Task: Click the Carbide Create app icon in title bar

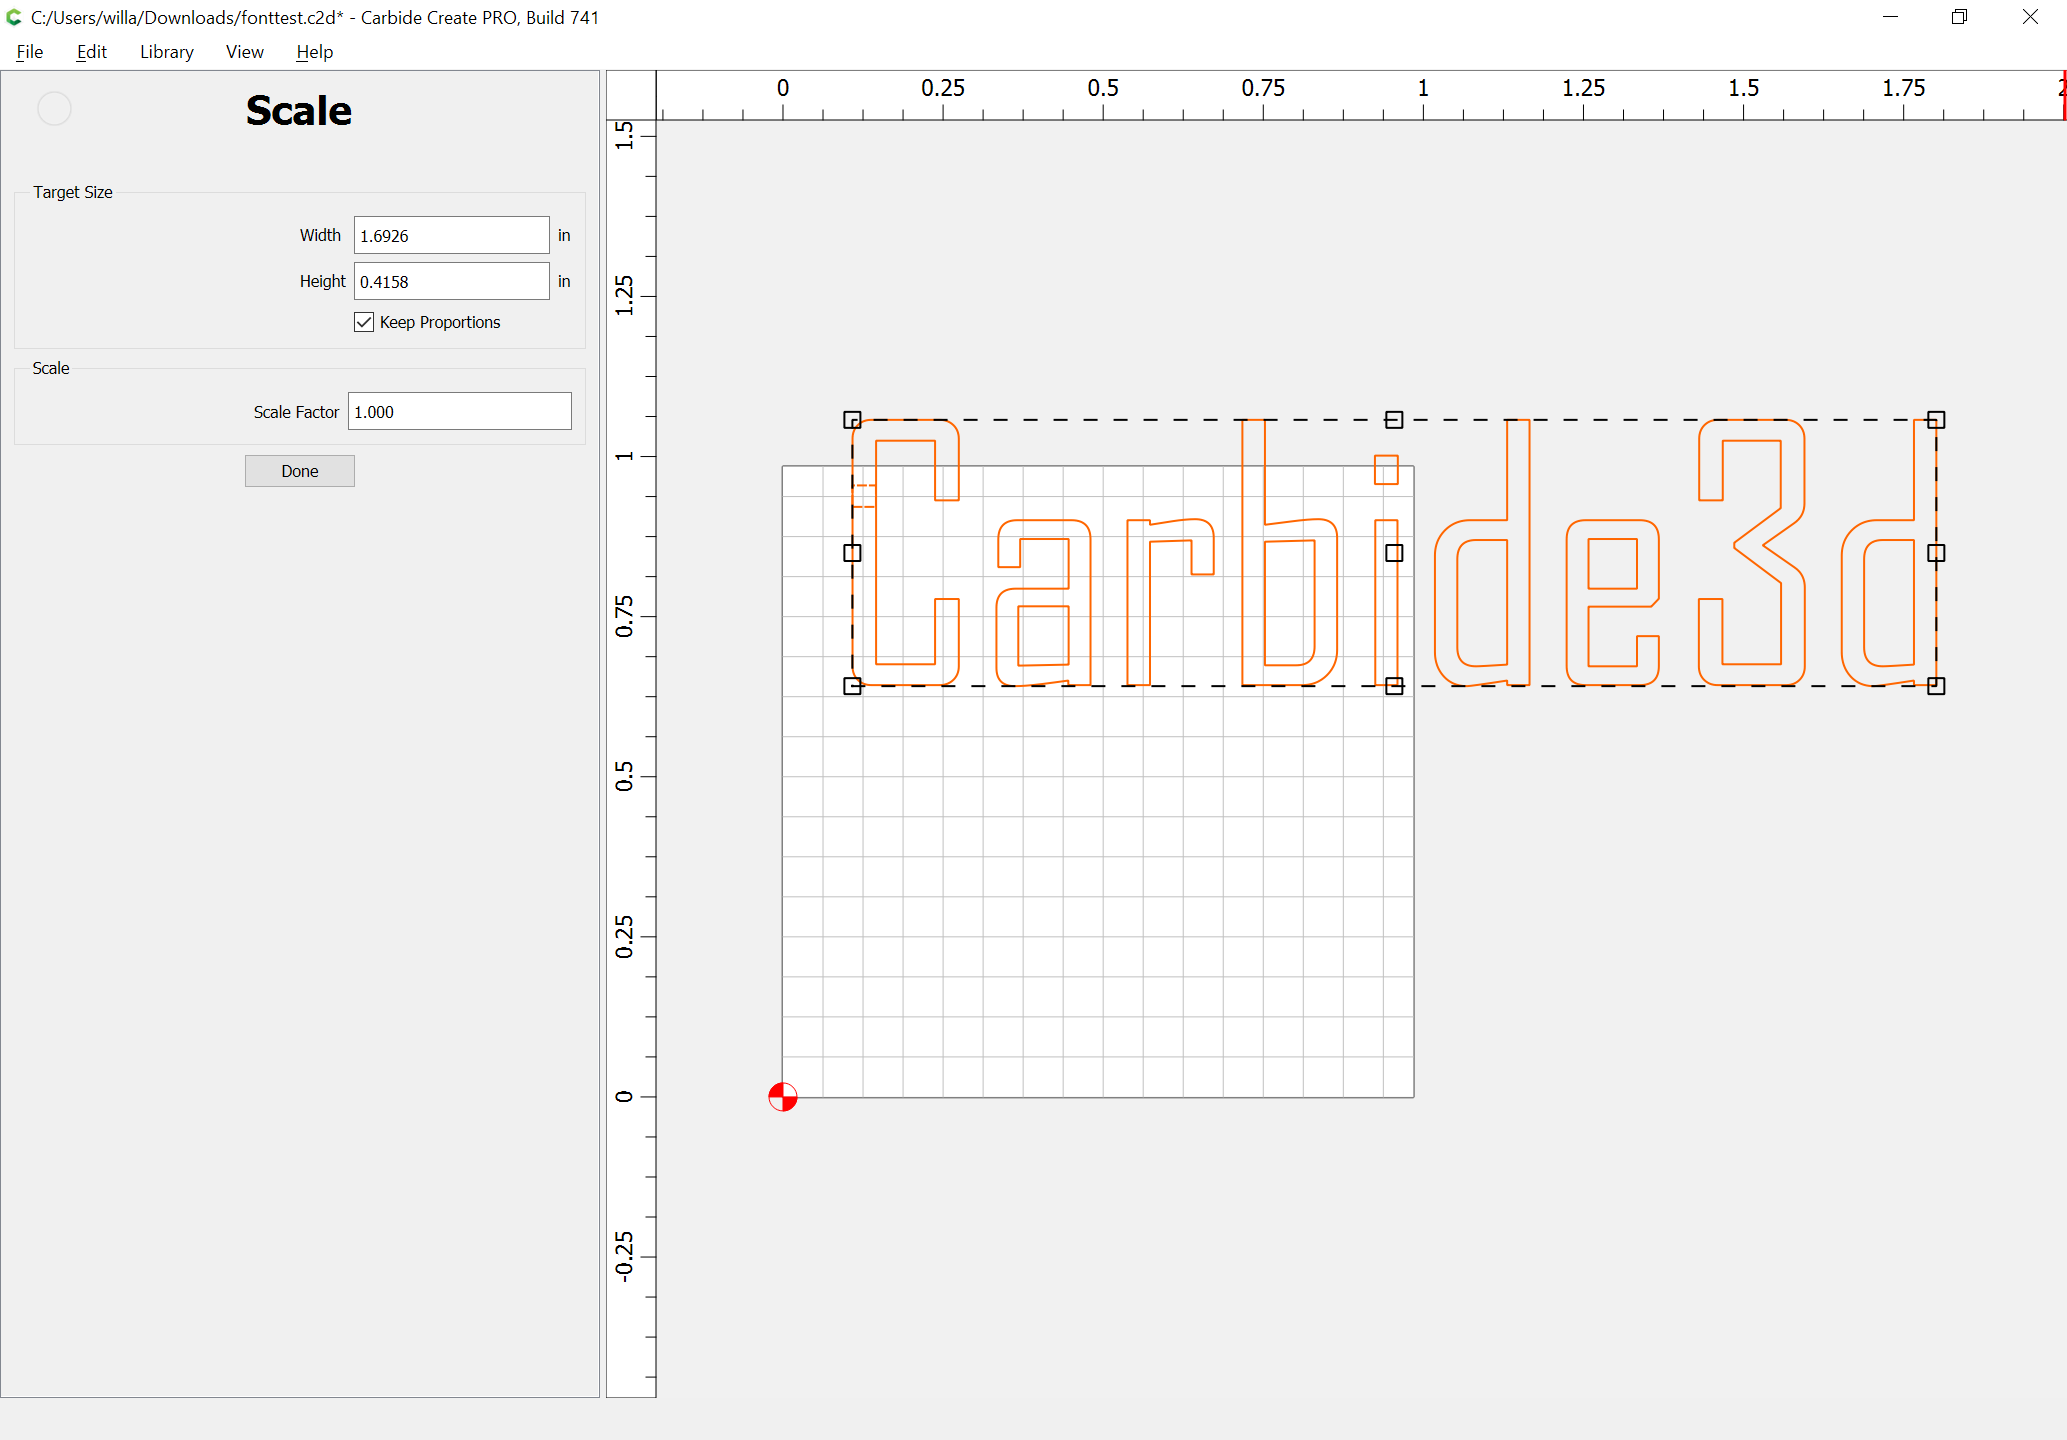Action: pyautogui.click(x=14, y=17)
